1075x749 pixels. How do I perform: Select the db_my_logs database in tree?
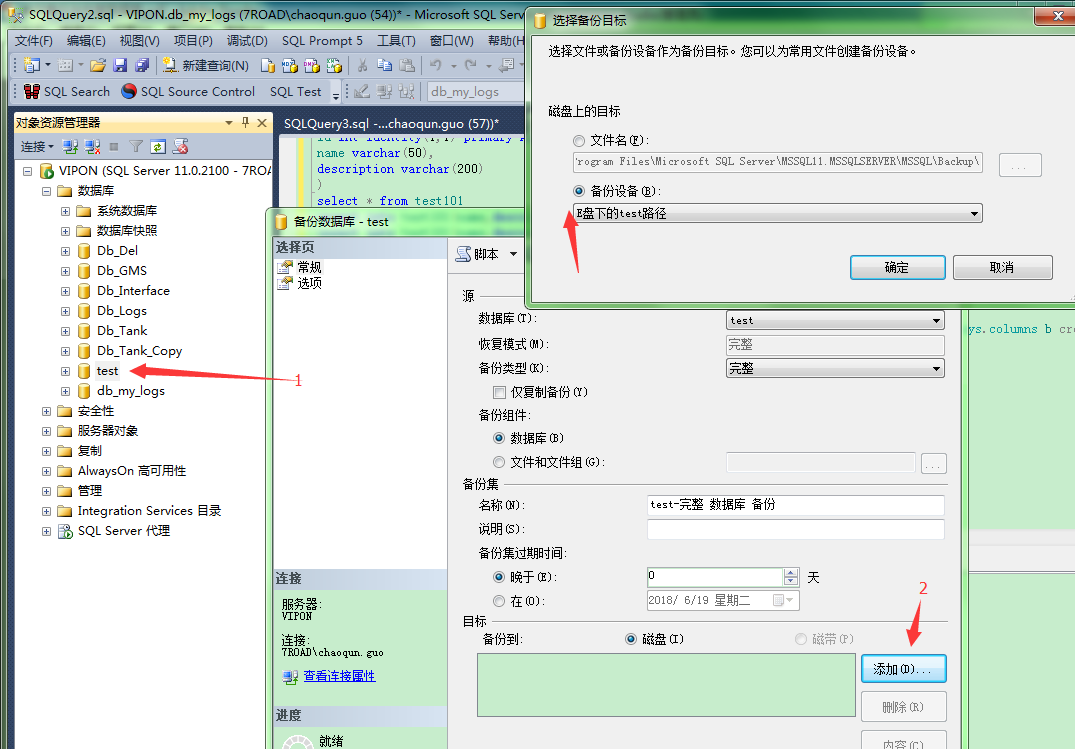pos(130,391)
